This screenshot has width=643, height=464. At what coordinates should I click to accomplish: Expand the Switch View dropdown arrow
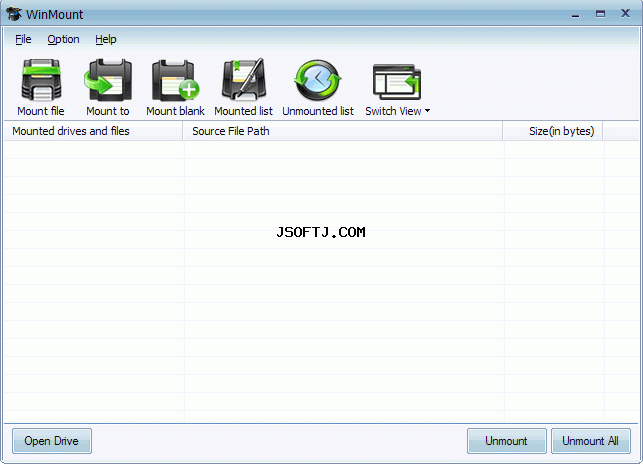click(x=427, y=111)
